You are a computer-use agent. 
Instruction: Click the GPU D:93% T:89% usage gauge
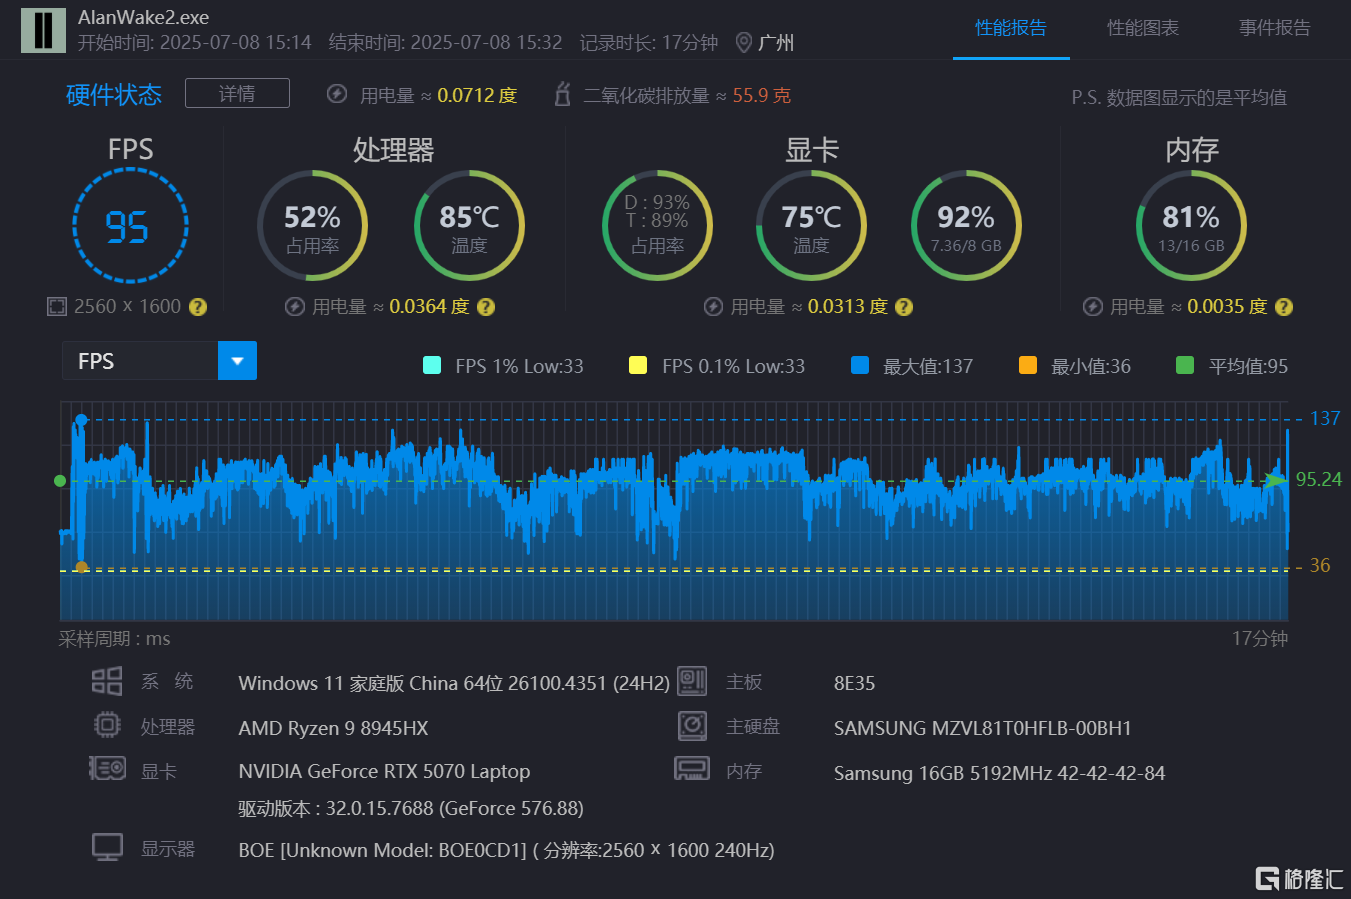[657, 226]
